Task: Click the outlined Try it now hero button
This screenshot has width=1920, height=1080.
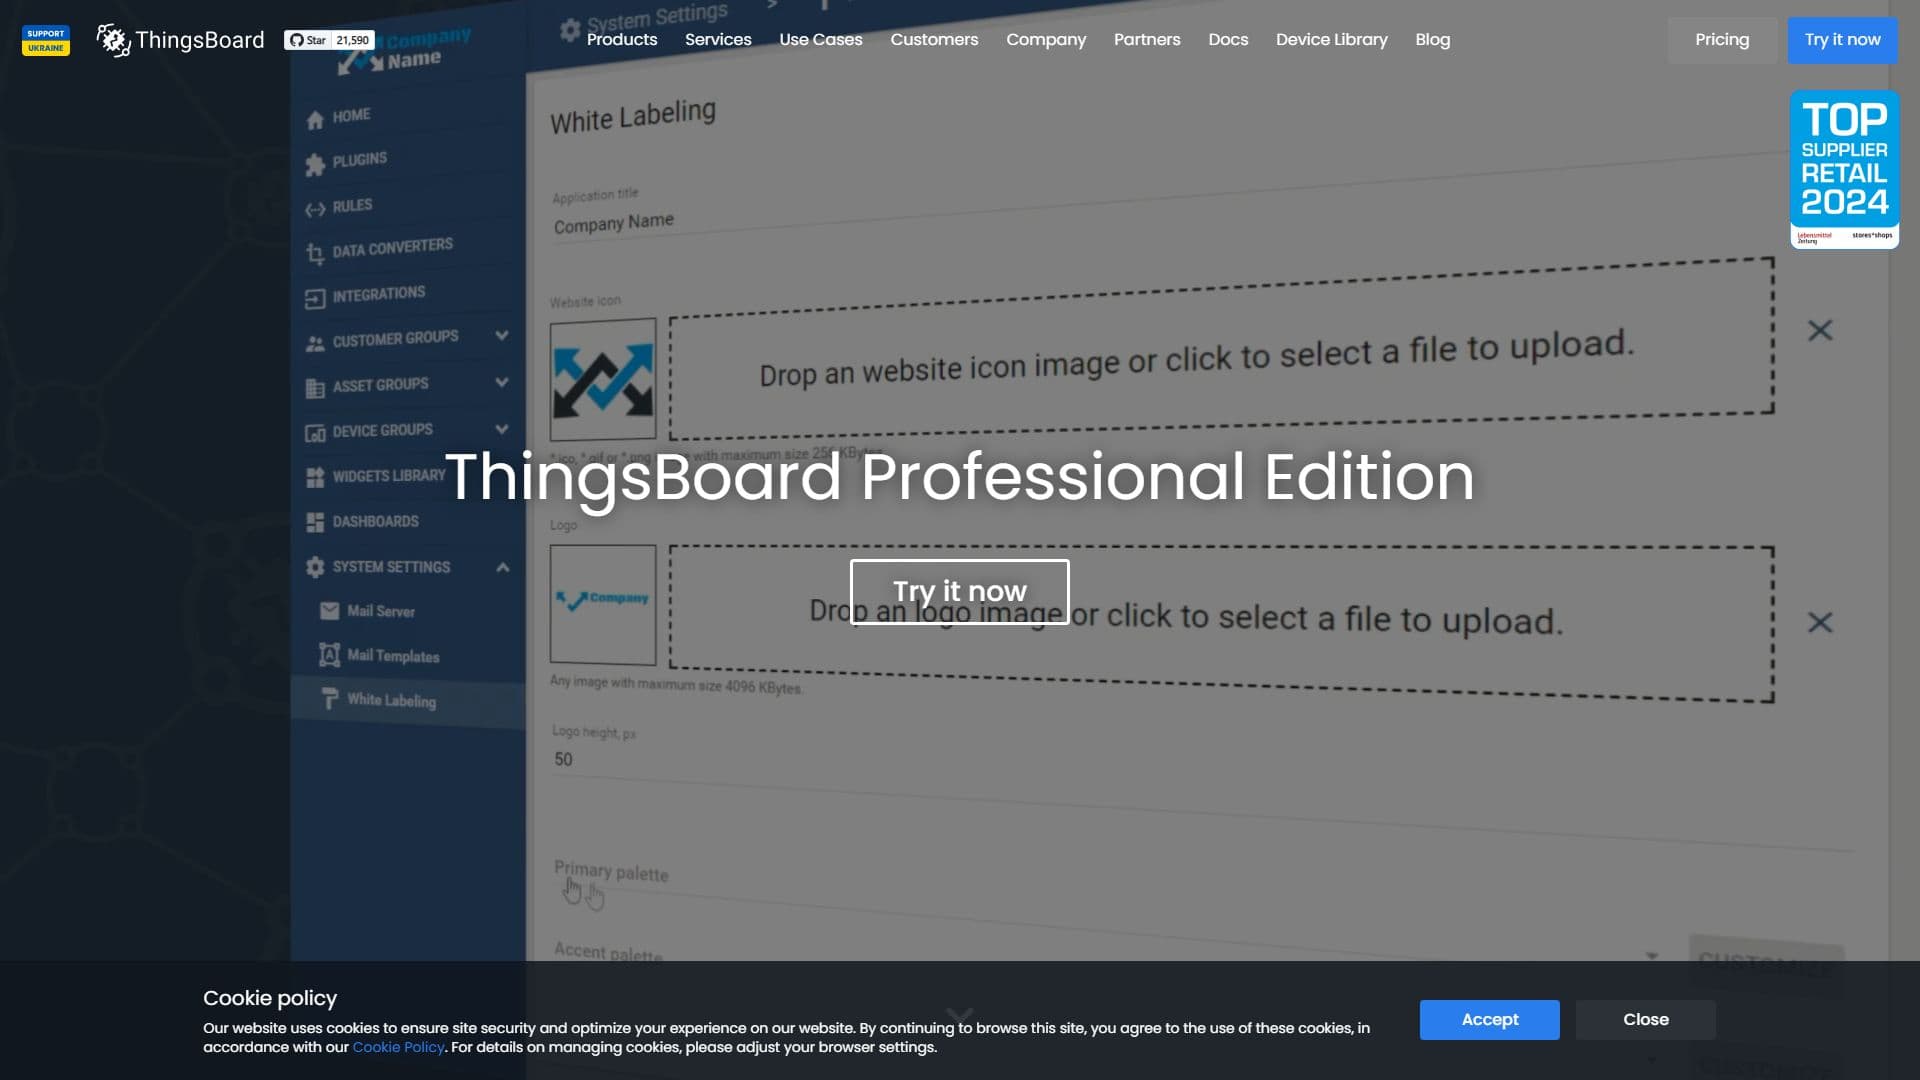Action: tap(960, 592)
